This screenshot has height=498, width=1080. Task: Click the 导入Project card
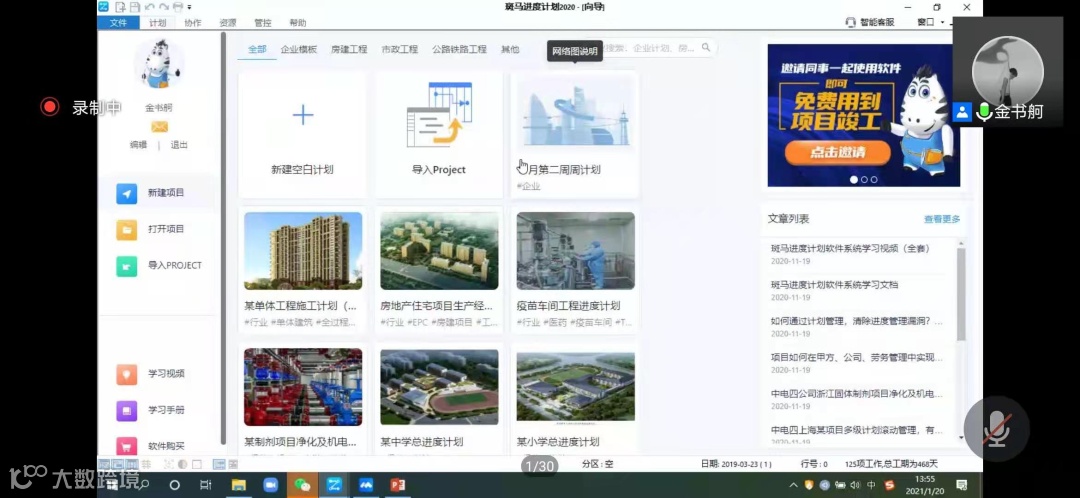[x=439, y=134]
